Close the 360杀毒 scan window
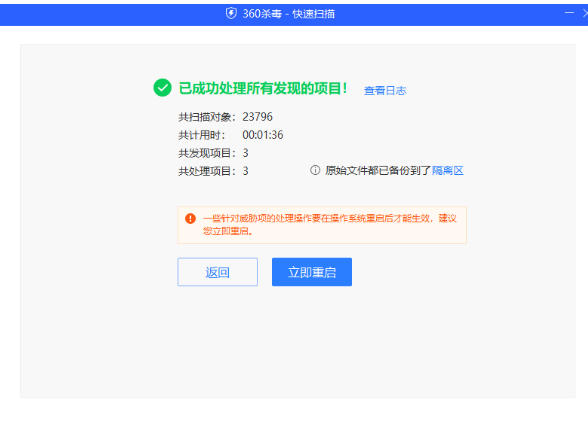The image size is (588, 423). [x=585, y=13]
